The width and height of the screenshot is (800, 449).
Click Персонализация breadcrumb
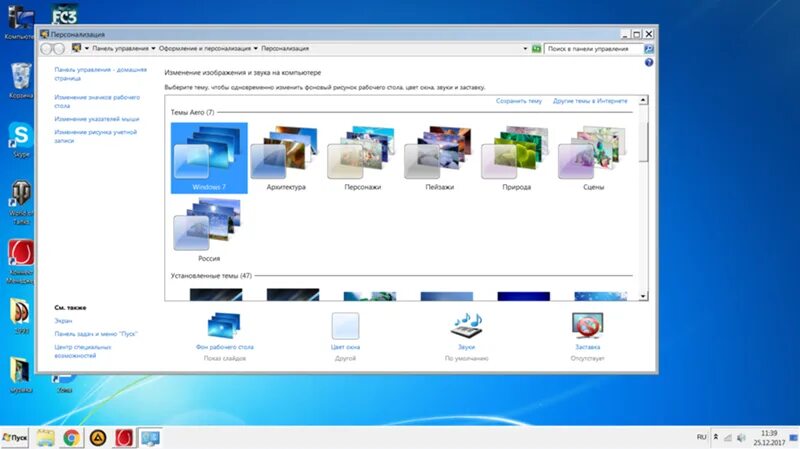tap(285, 48)
